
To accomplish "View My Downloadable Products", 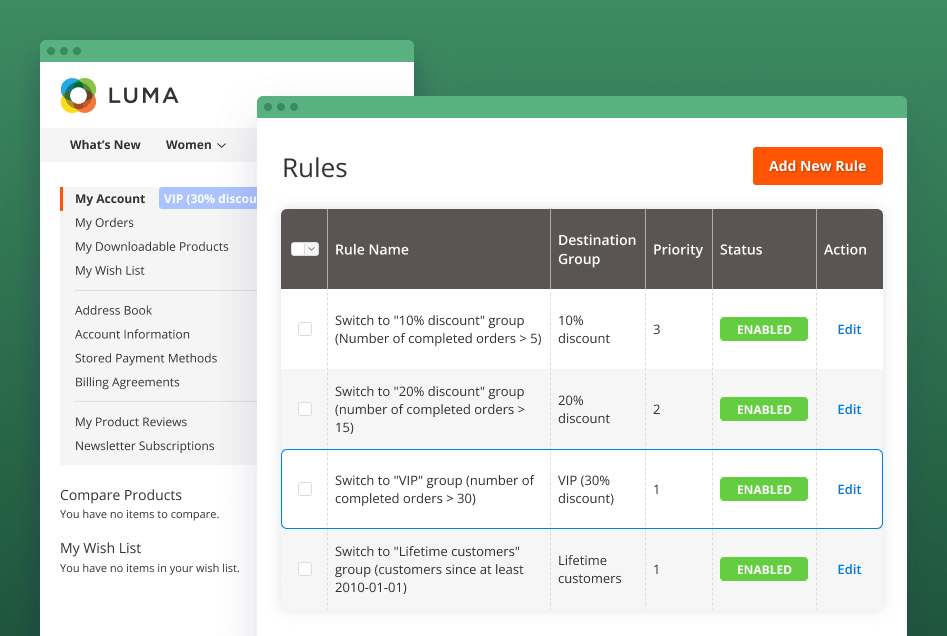I will coord(151,246).
